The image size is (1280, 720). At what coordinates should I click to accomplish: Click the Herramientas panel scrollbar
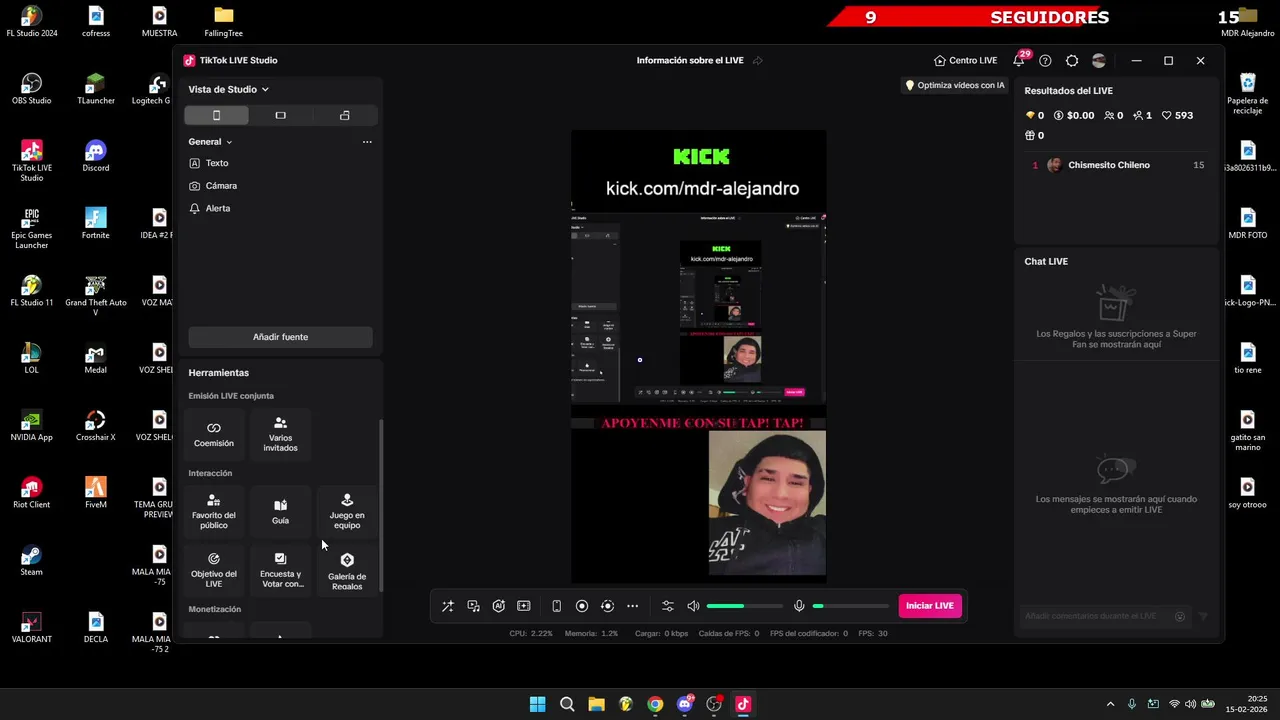(x=381, y=505)
